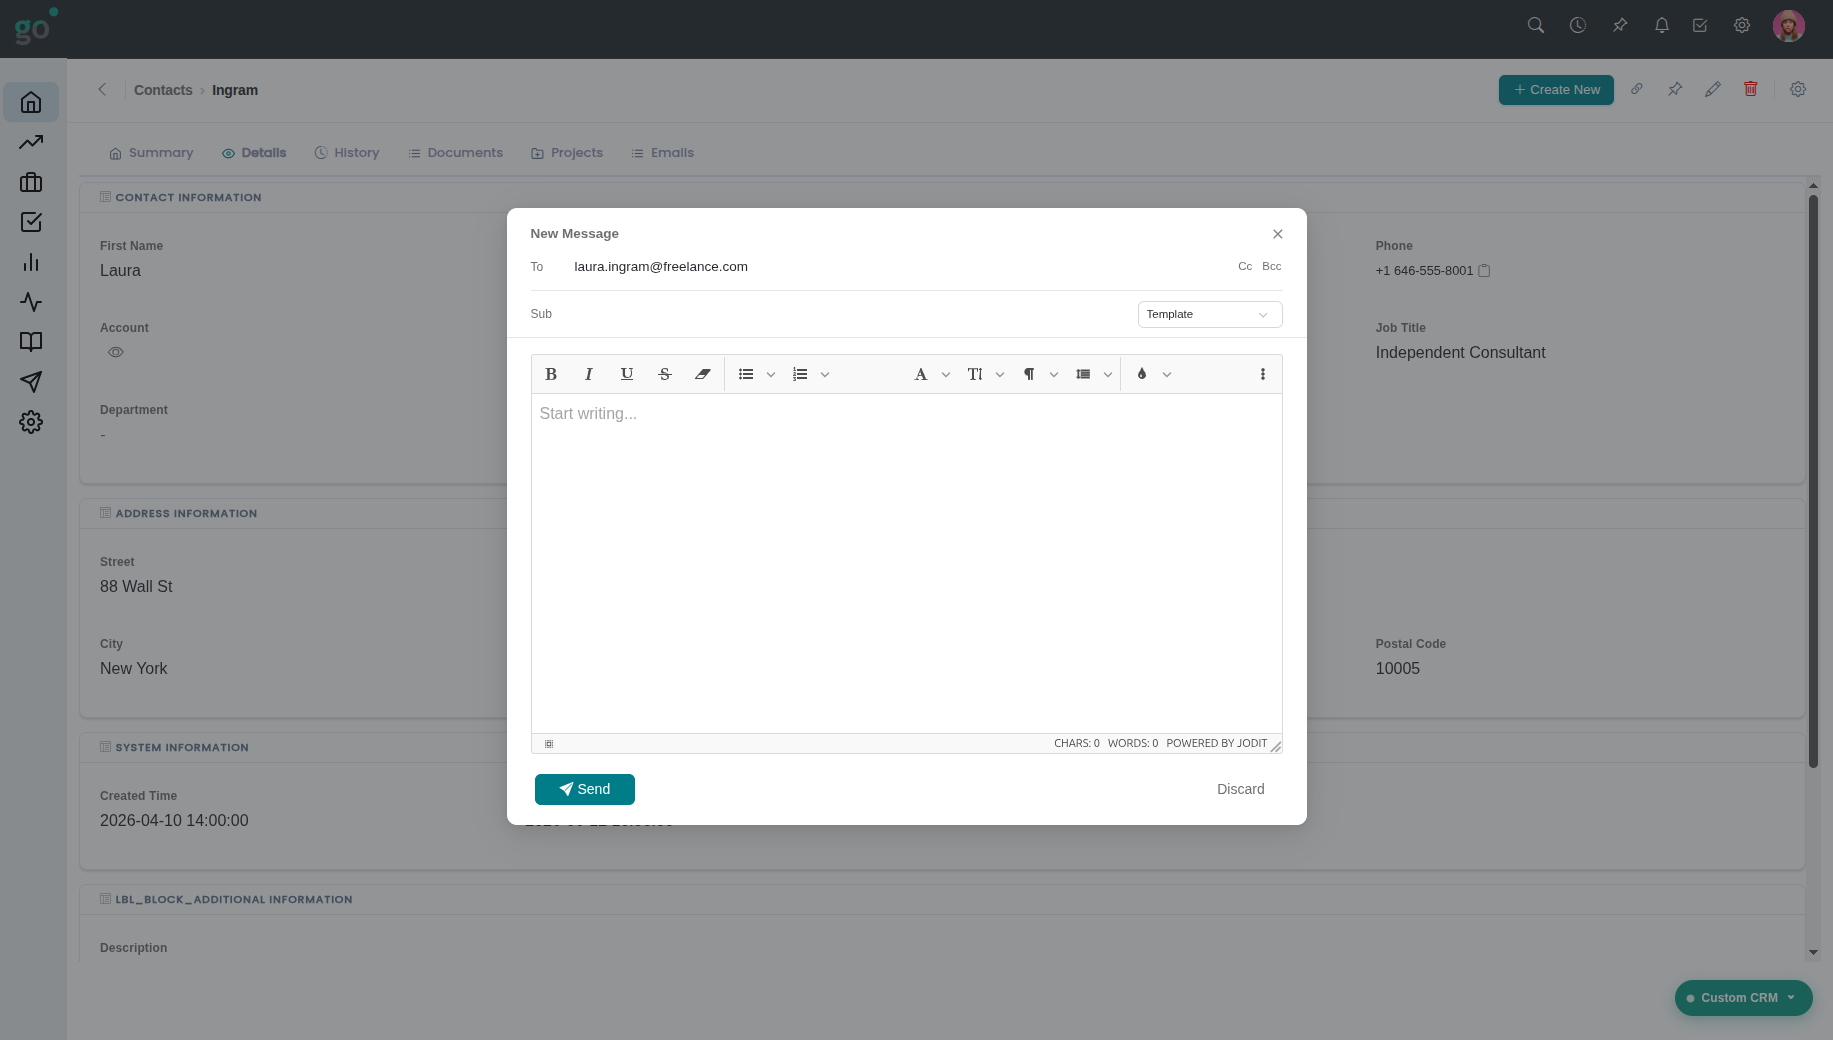The width and height of the screenshot is (1833, 1040).
Task: Click the paragraph format icon
Action: [x=1029, y=374]
